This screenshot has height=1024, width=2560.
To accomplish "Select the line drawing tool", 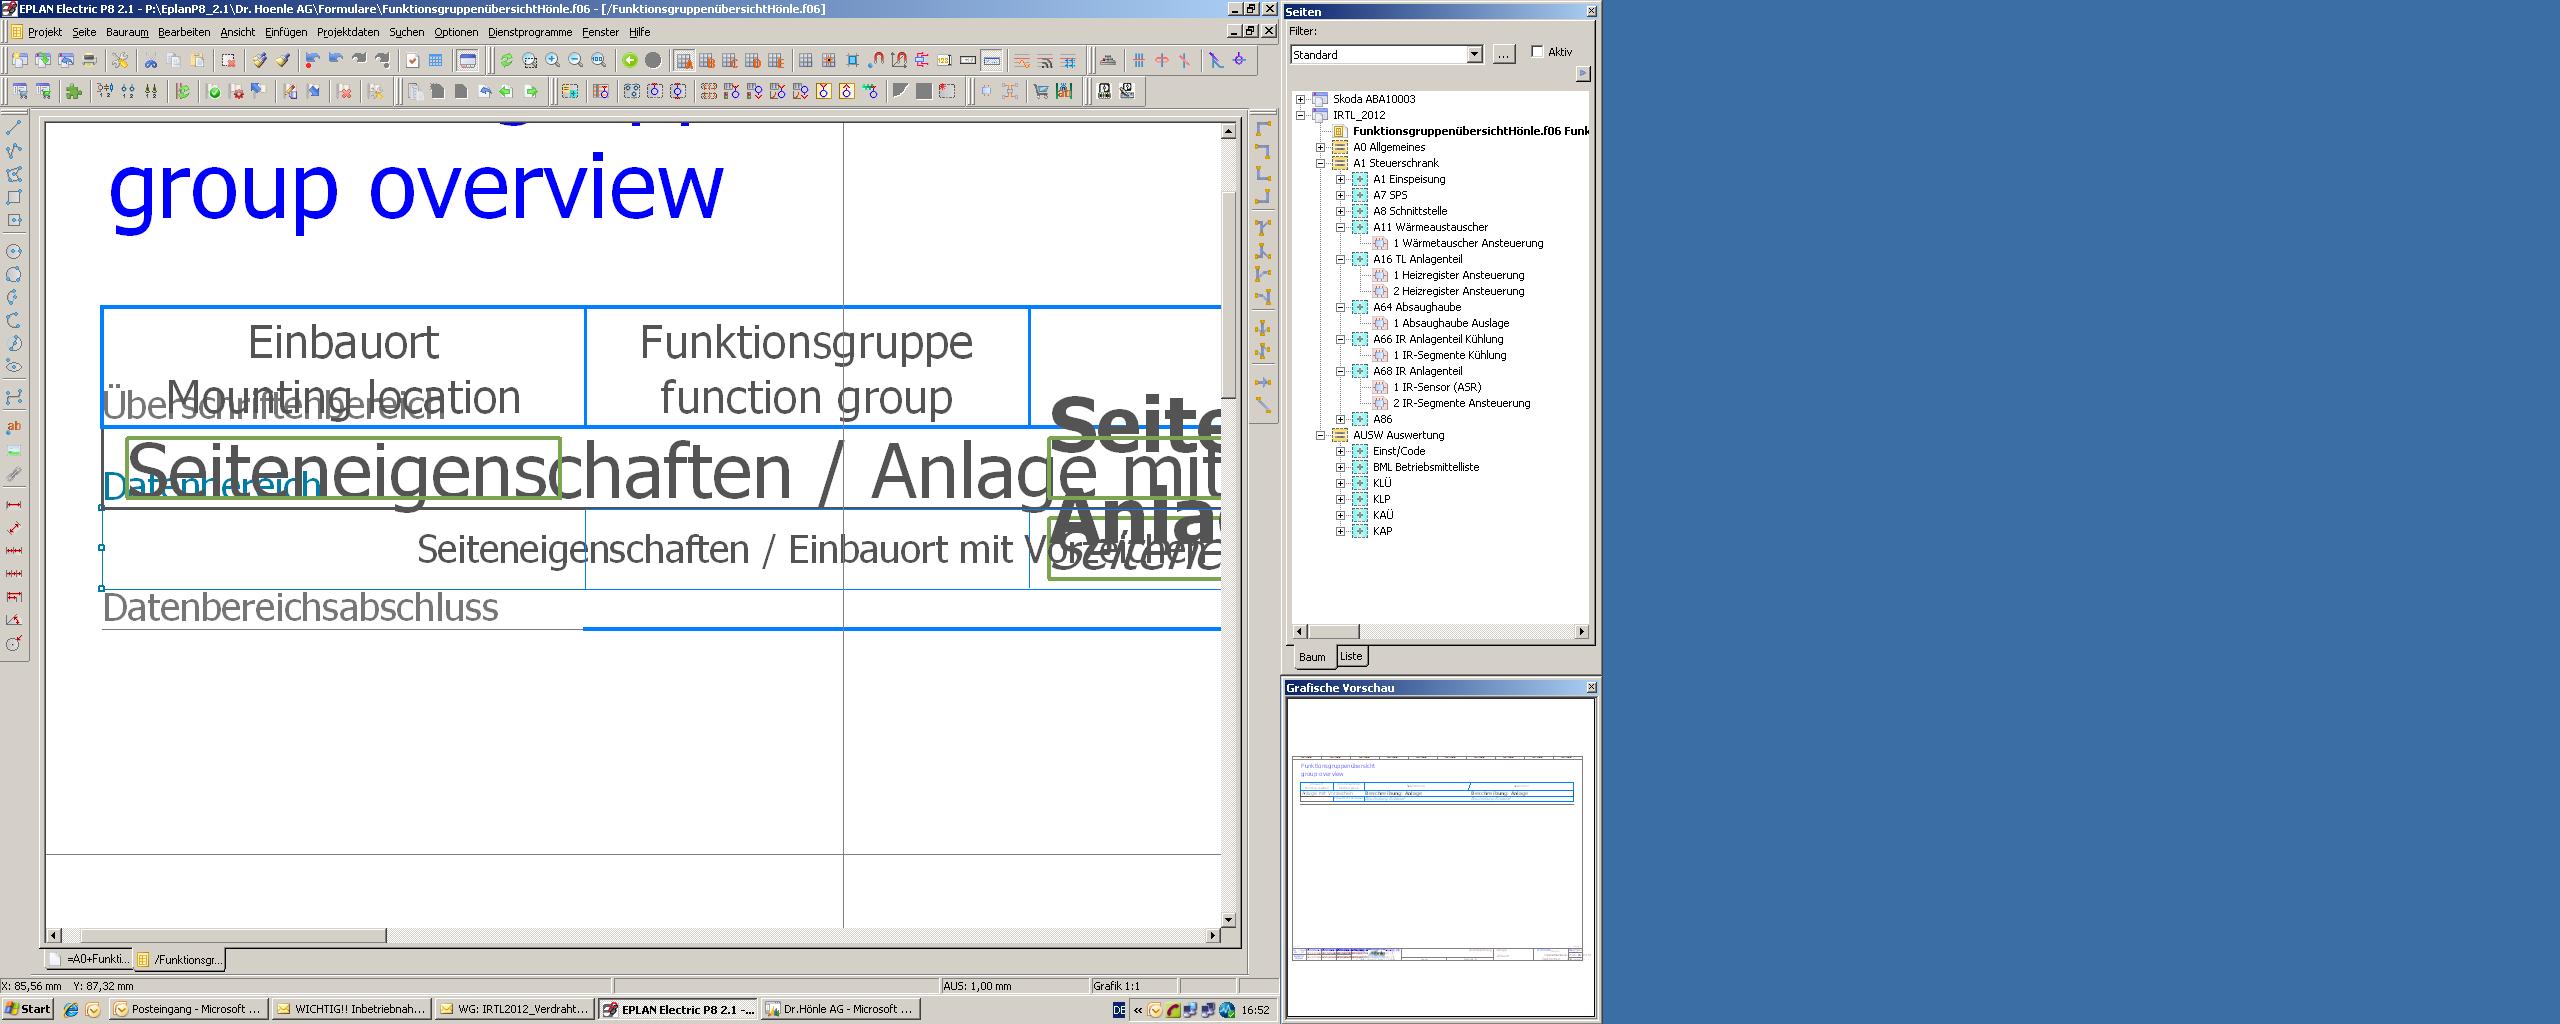I will coord(14,128).
